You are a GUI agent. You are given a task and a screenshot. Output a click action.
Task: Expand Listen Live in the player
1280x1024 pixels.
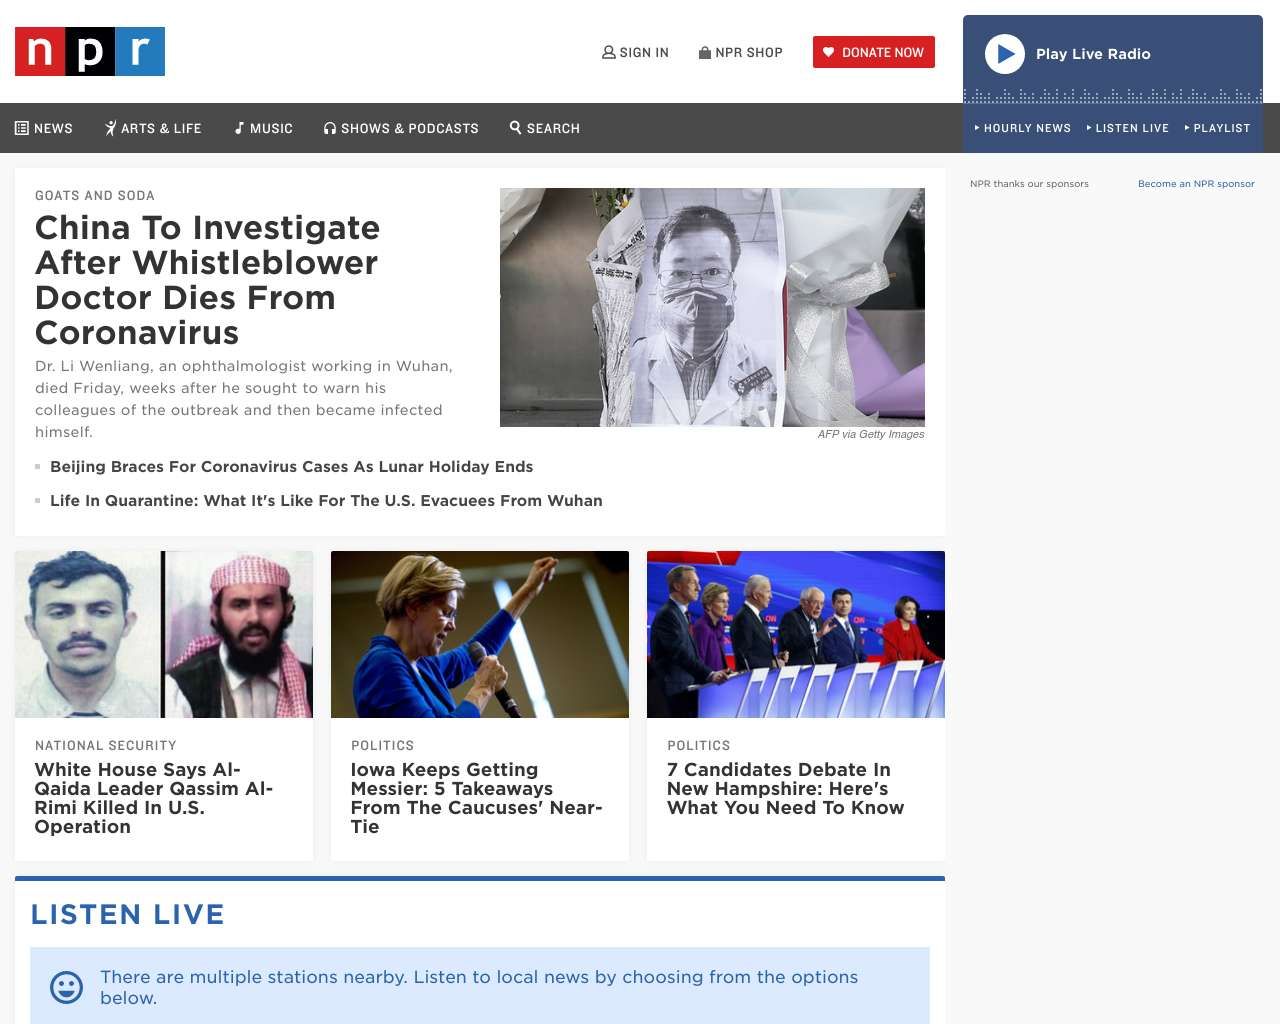(1128, 128)
